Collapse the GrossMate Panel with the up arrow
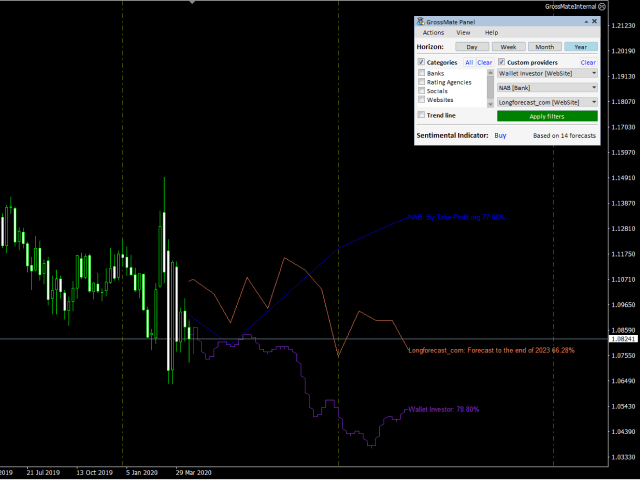The width and height of the screenshot is (640, 480). (586, 22)
